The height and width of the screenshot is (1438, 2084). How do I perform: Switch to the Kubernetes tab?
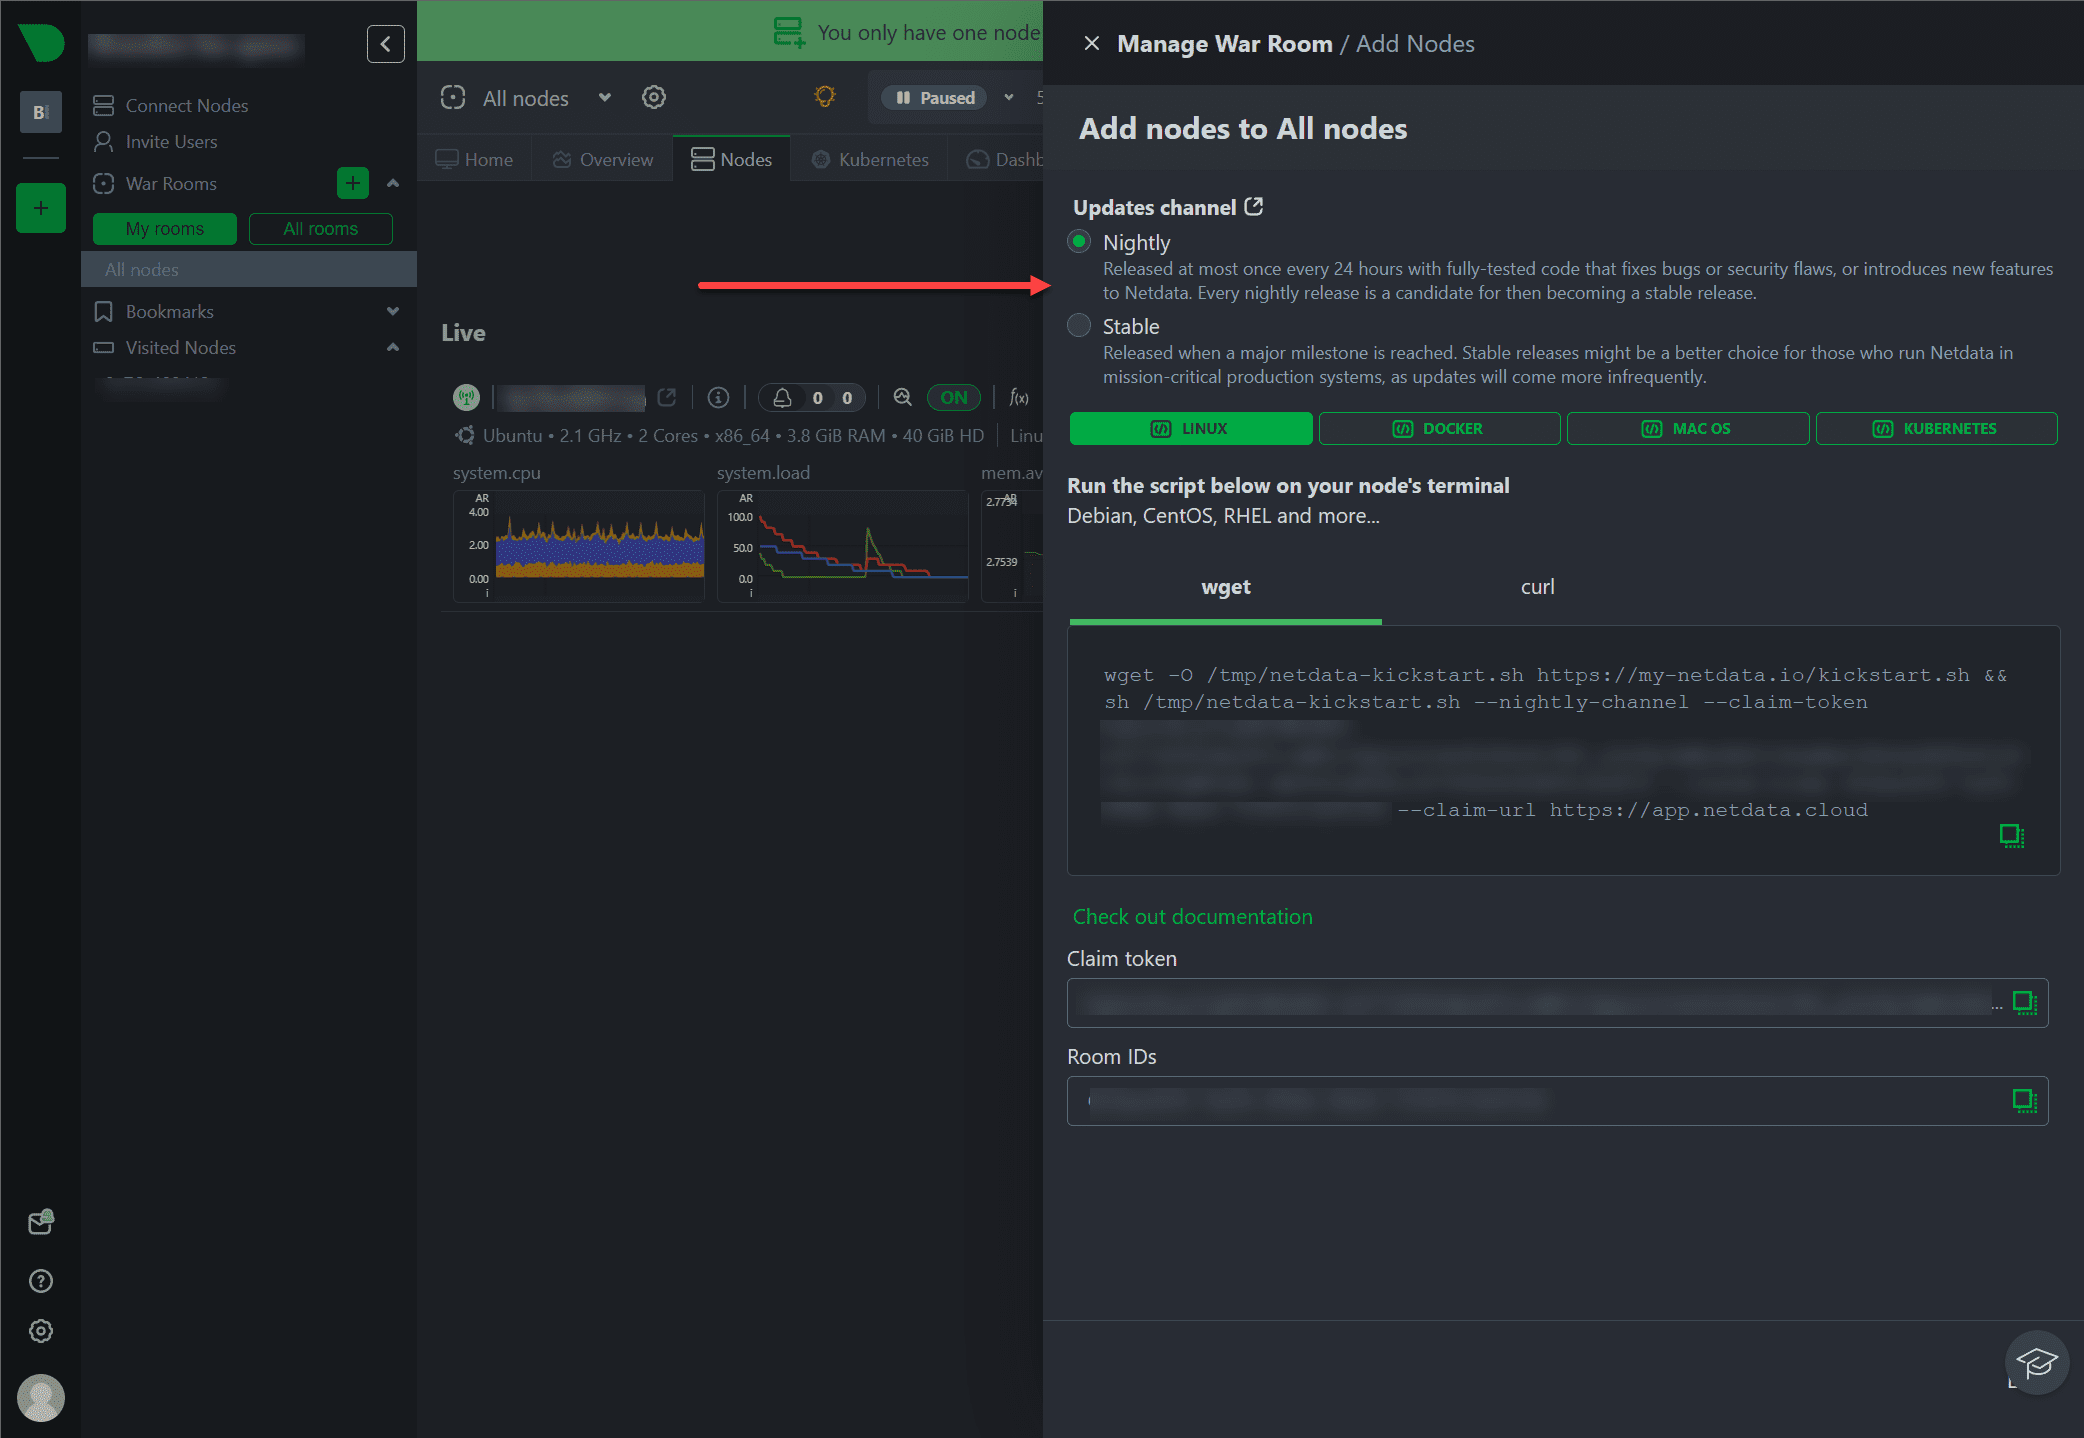tap(870, 159)
